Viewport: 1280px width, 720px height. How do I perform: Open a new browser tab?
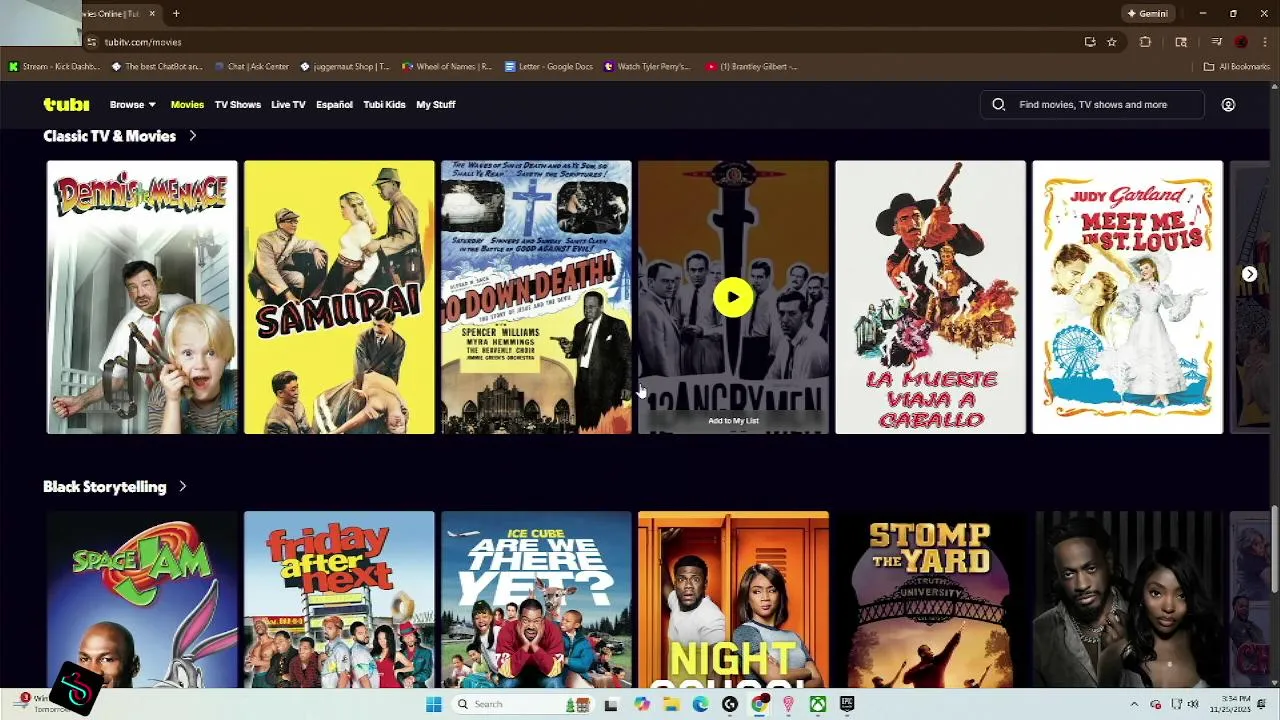pos(176,13)
